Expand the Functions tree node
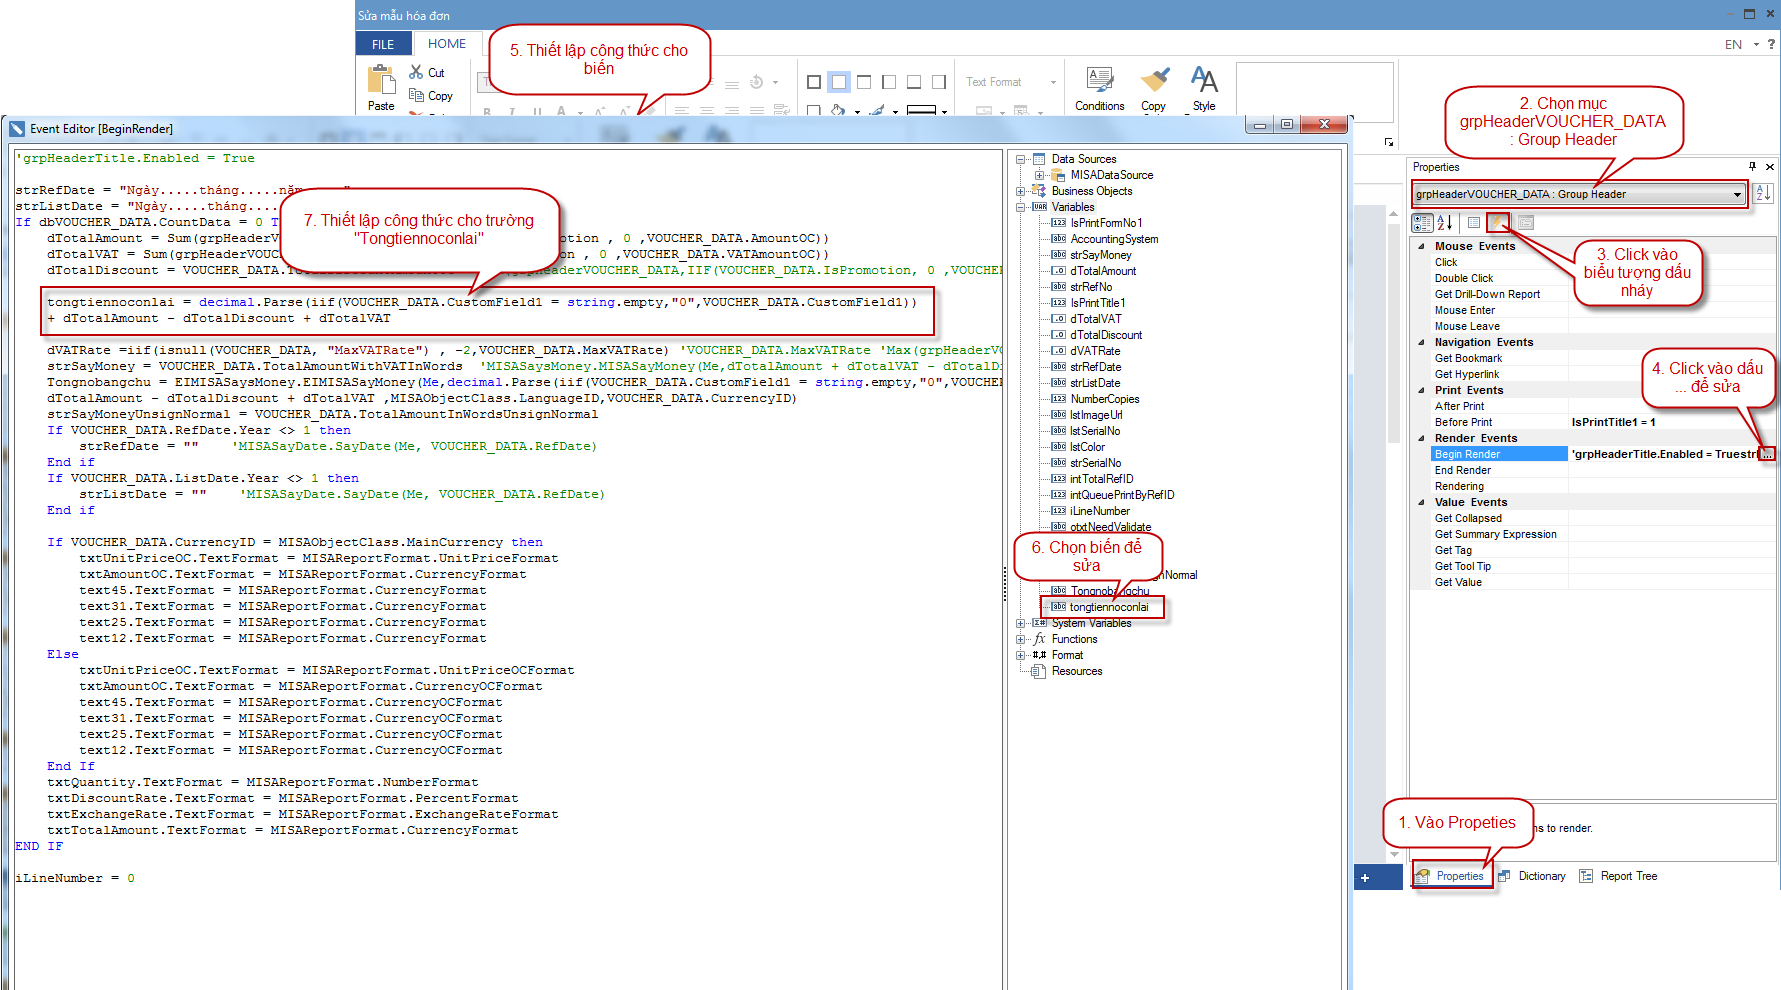The width and height of the screenshot is (1781, 990). [x=1021, y=639]
